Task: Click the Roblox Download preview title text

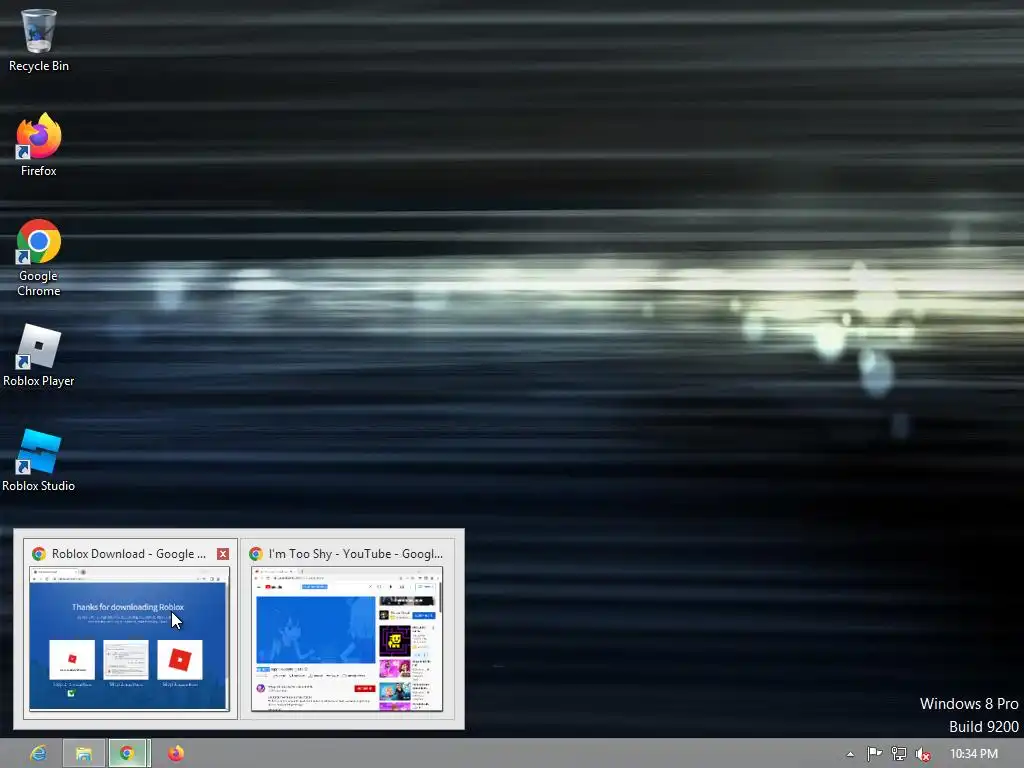Action: (129, 554)
